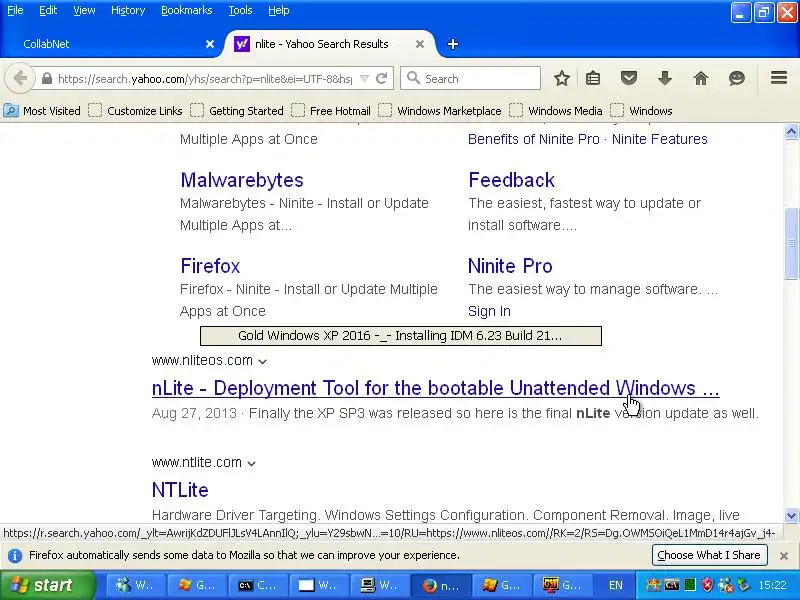Viewport: 800px width, 600px height.
Task: Open the Edit menu
Action: click(48, 10)
